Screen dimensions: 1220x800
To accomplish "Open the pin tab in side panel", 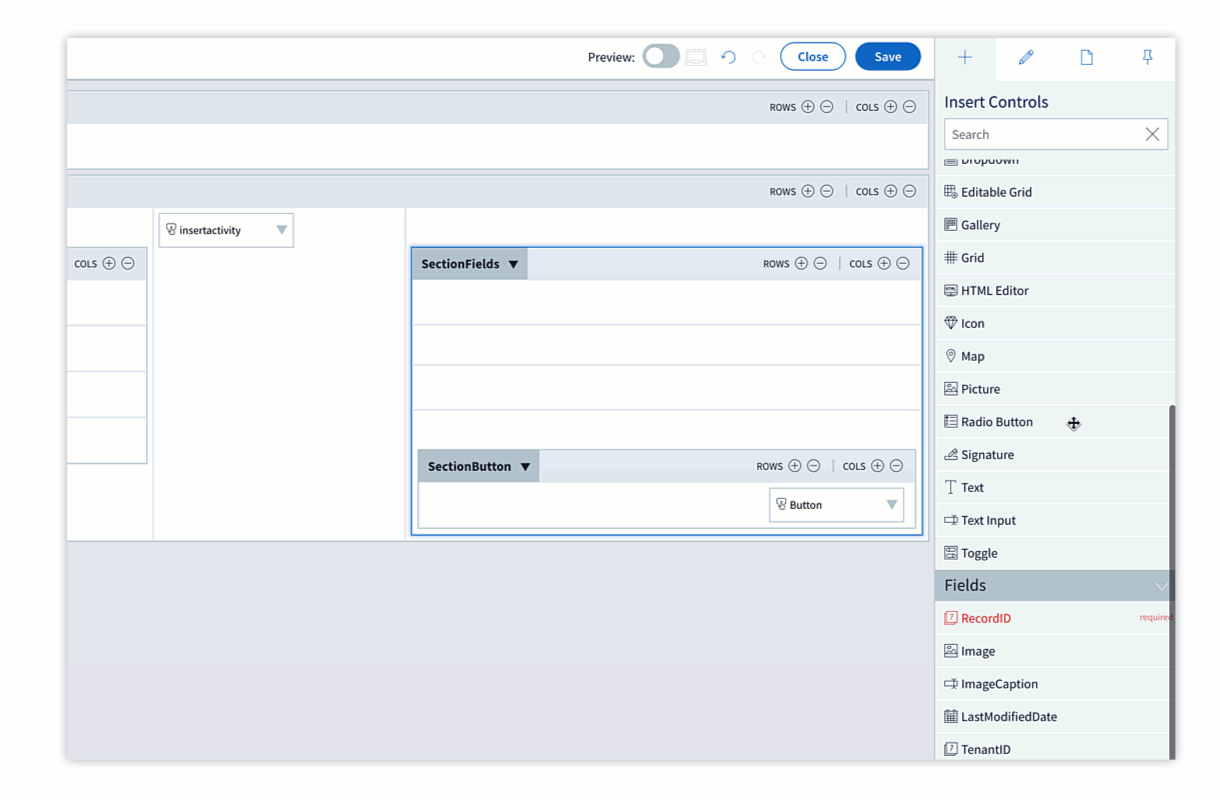I will pos(1148,58).
